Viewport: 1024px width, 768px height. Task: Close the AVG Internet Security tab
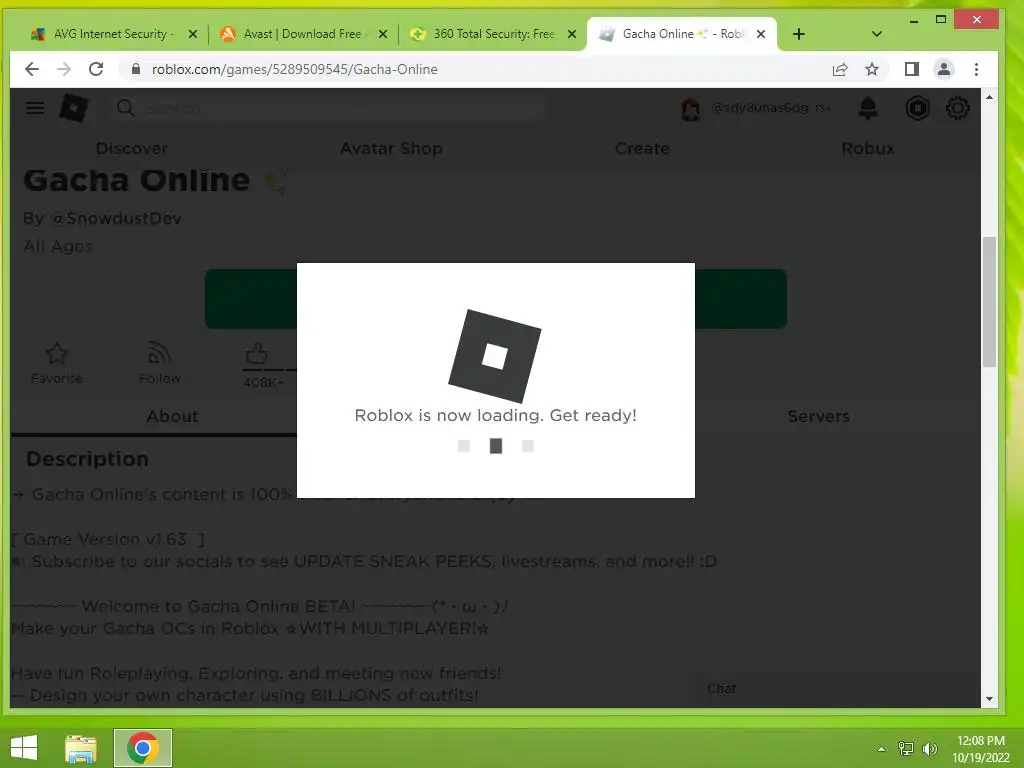point(193,34)
